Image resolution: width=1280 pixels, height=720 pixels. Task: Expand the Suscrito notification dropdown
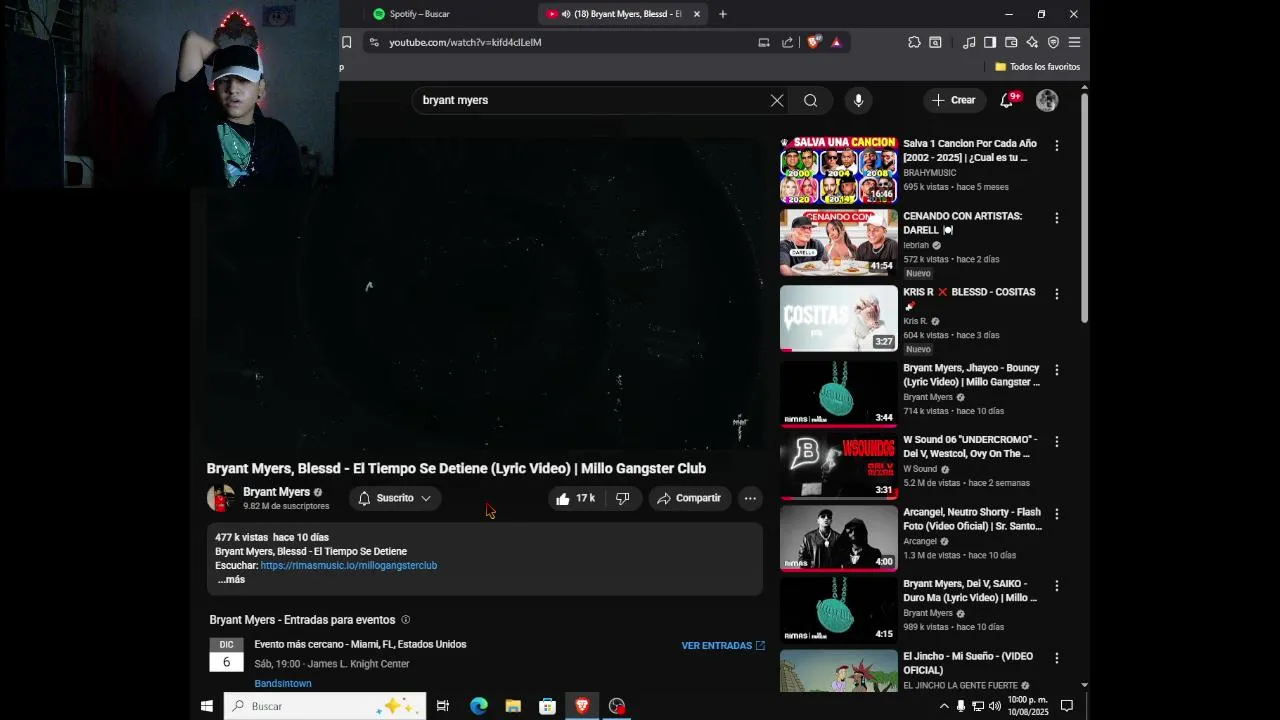point(395,498)
